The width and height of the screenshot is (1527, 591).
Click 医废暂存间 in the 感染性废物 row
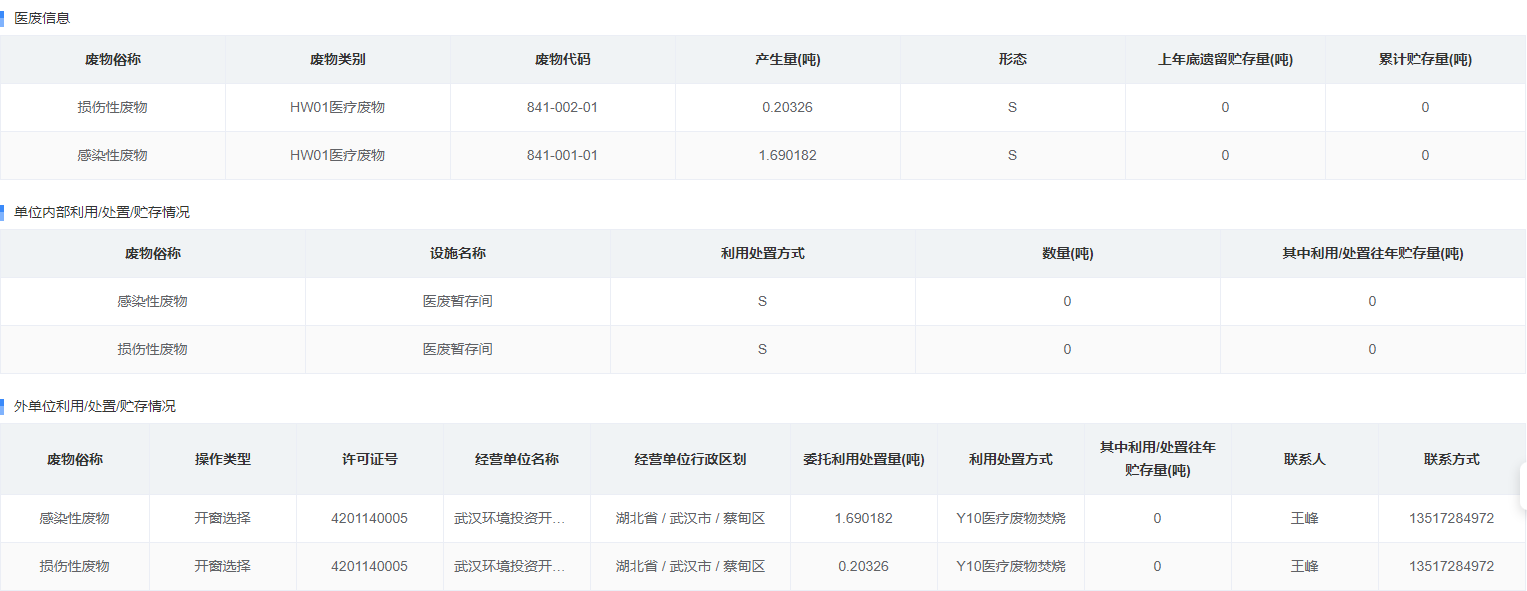(x=458, y=301)
